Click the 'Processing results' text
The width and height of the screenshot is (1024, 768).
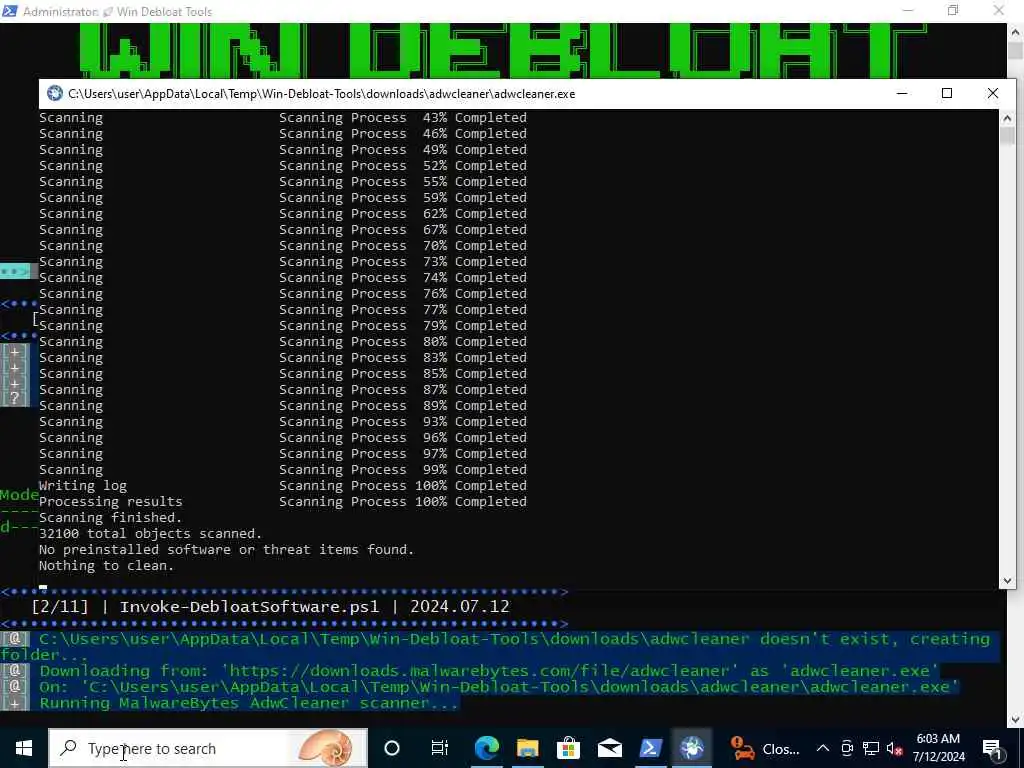tap(110, 502)
